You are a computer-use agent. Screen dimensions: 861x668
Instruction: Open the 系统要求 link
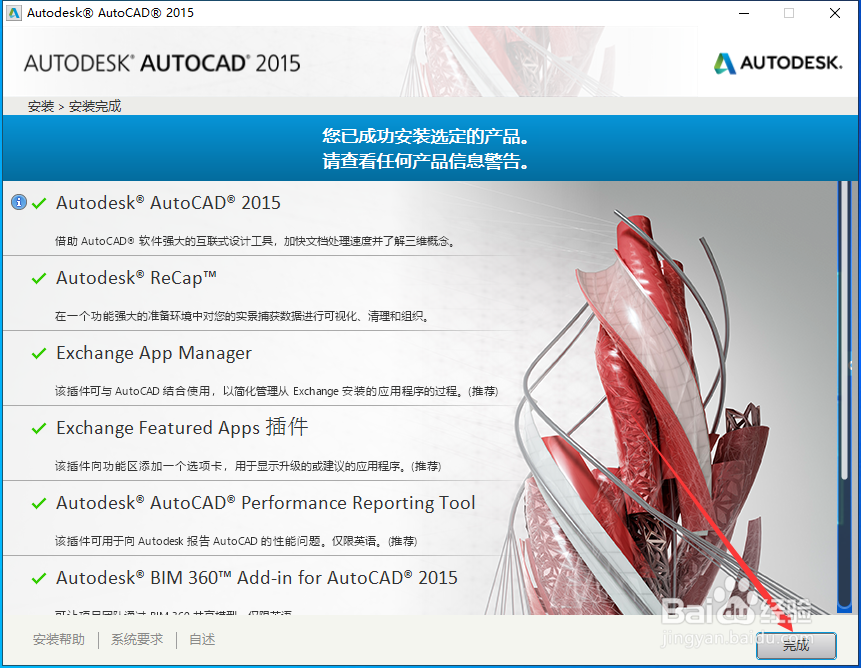point(136,639)
